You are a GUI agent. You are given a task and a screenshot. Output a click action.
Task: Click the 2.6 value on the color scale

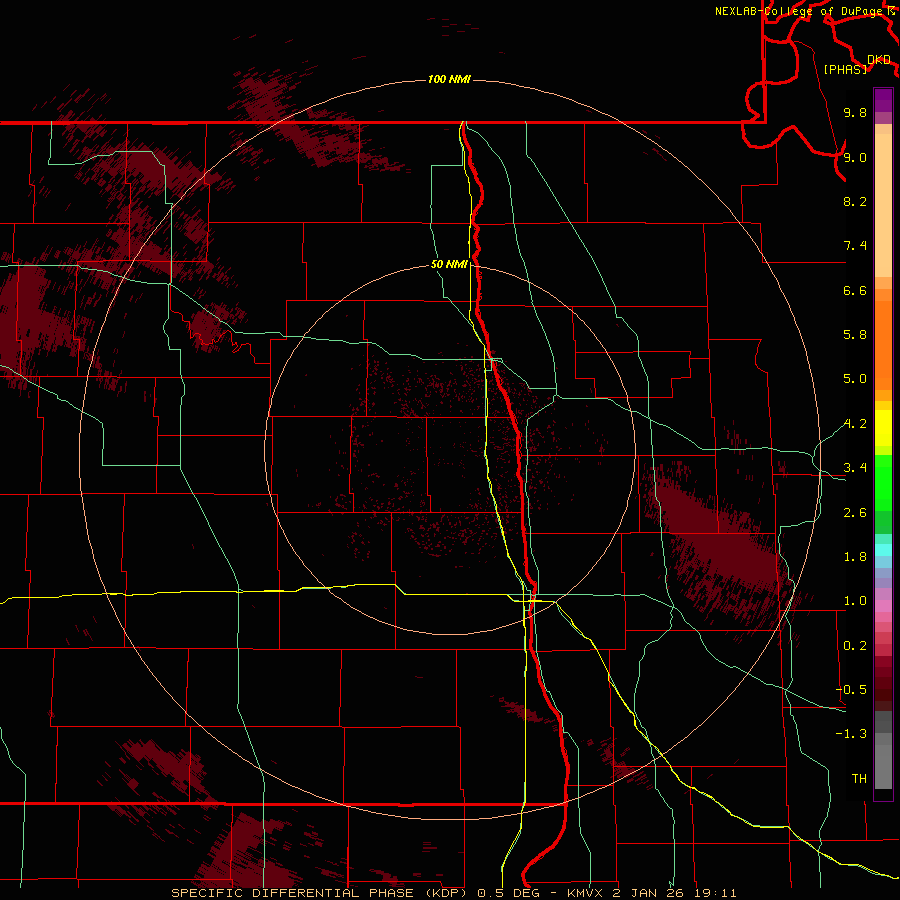(855, 513)
